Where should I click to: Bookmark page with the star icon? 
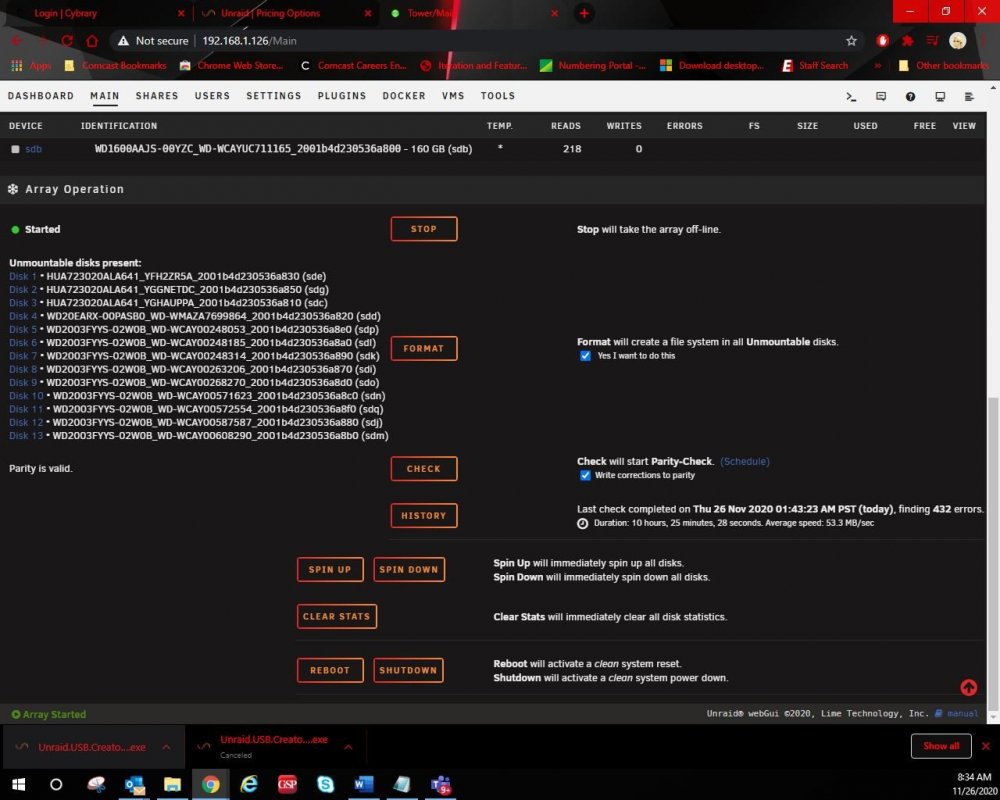click(851, 41)
